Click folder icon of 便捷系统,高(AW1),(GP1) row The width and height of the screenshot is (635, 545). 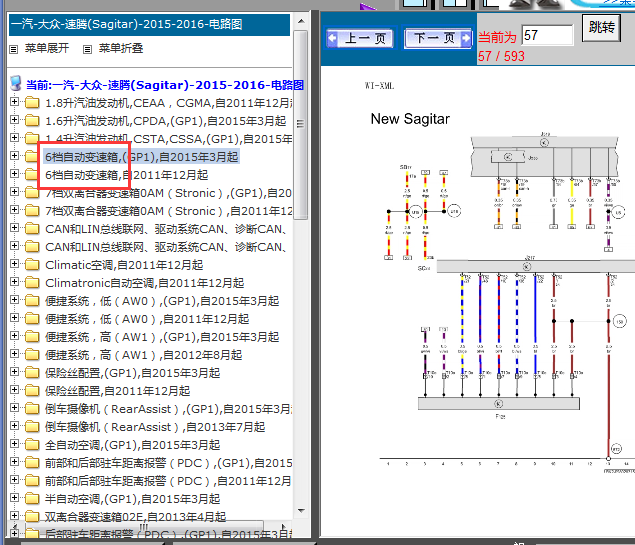click(x=32, y=337)
